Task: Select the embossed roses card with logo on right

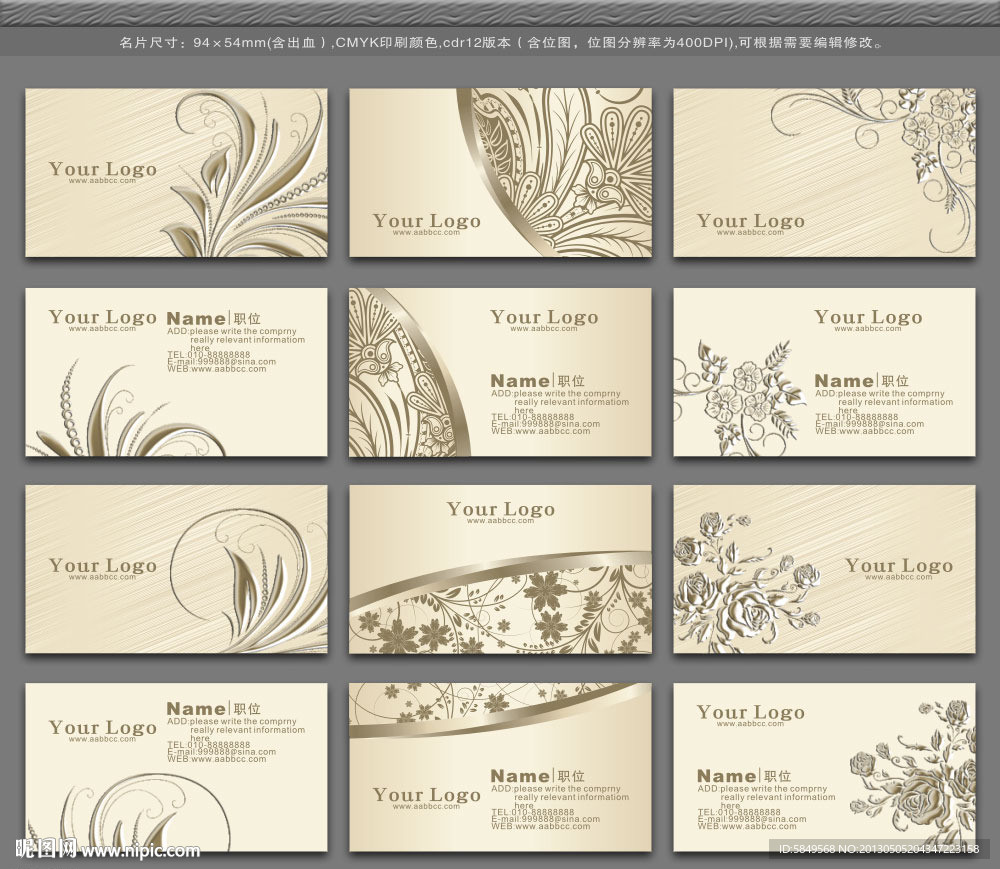Action: tap(825, 569)
